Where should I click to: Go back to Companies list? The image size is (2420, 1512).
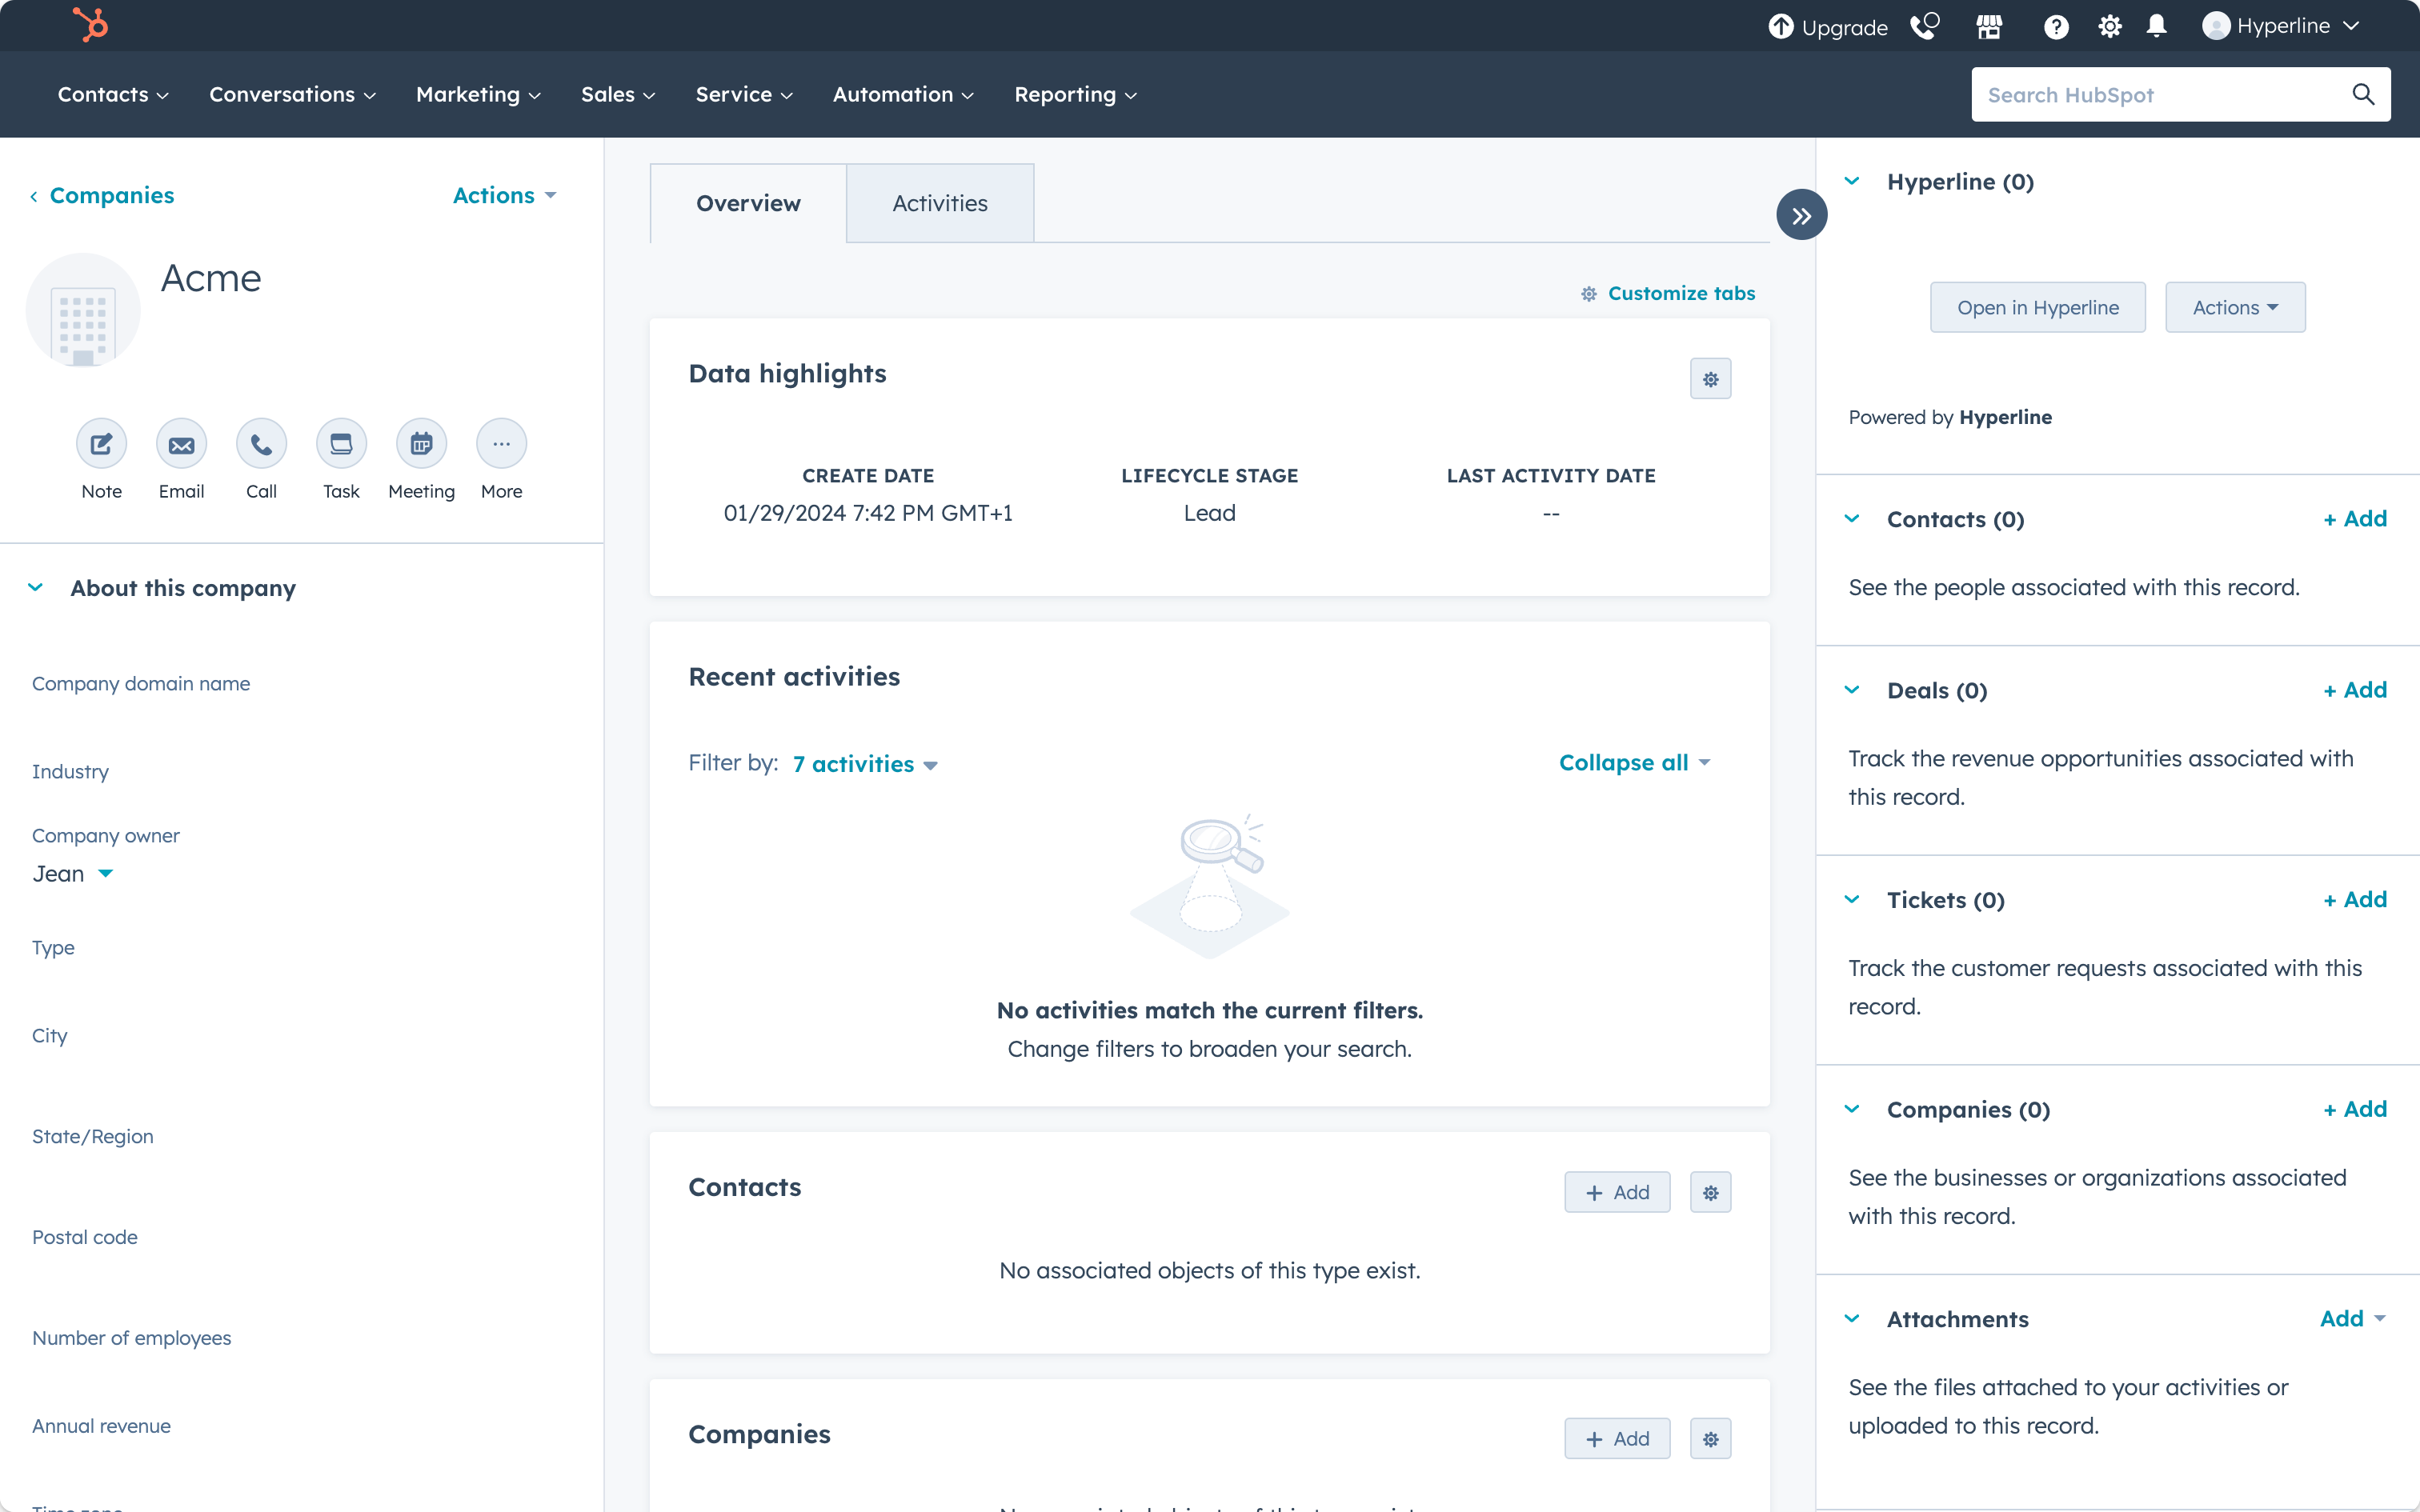[x=102, y=195]
